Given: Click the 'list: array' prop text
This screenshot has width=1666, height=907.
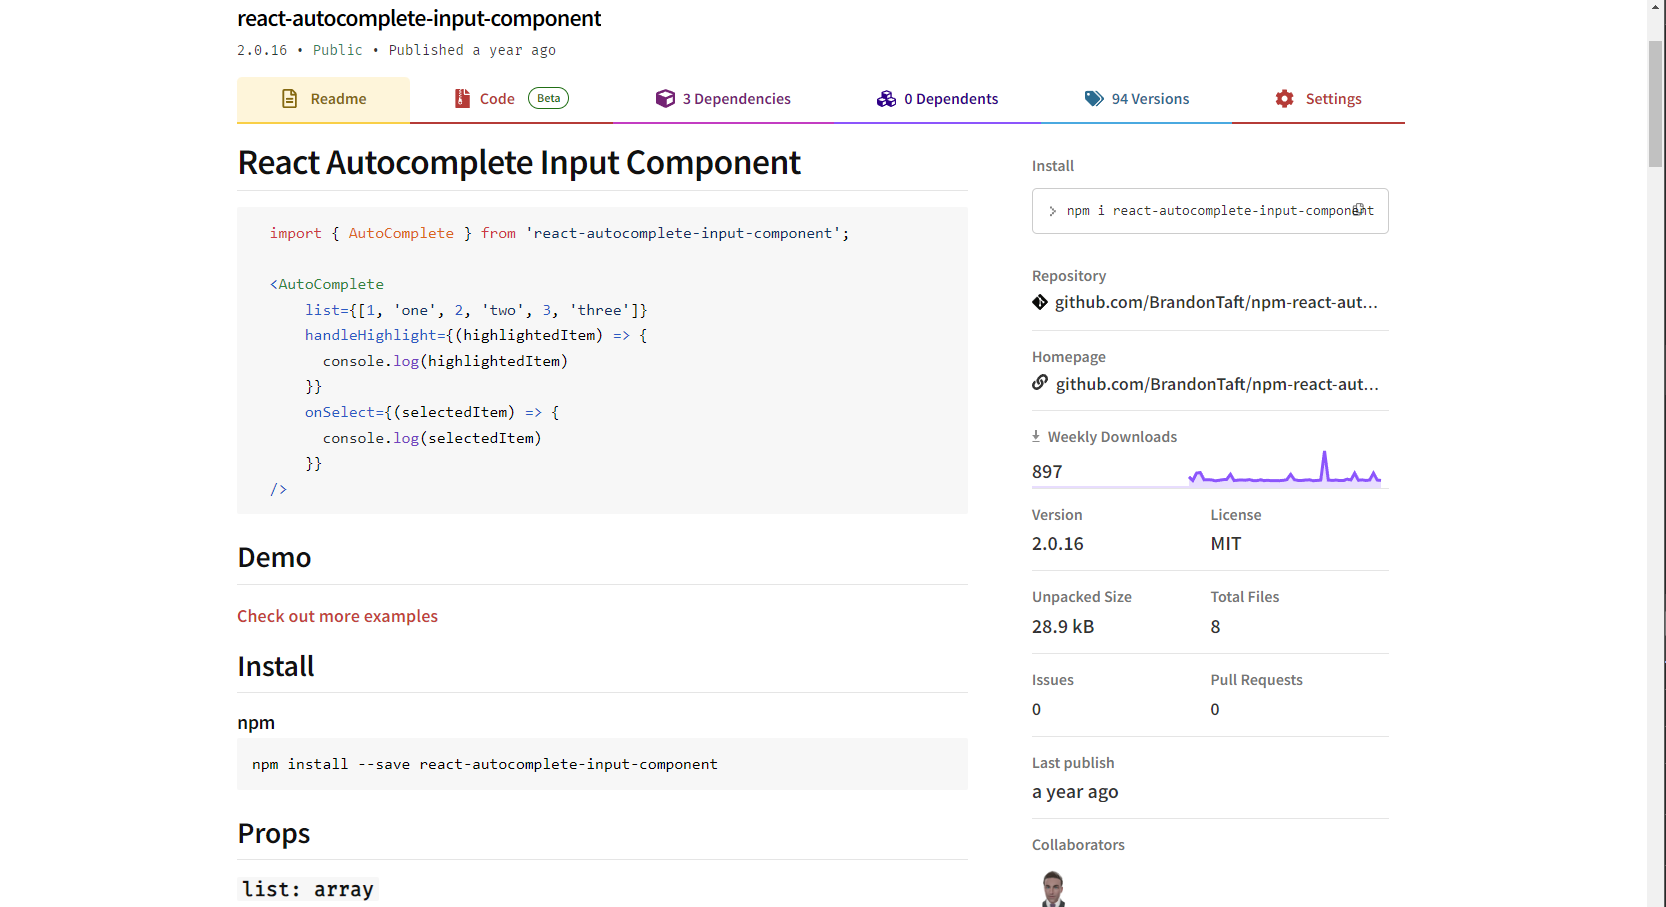Looking at the screenshot, I should pyautogui.click(x=308, y=889).
